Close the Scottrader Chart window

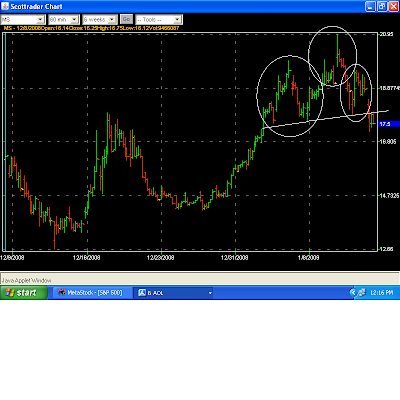394,6
